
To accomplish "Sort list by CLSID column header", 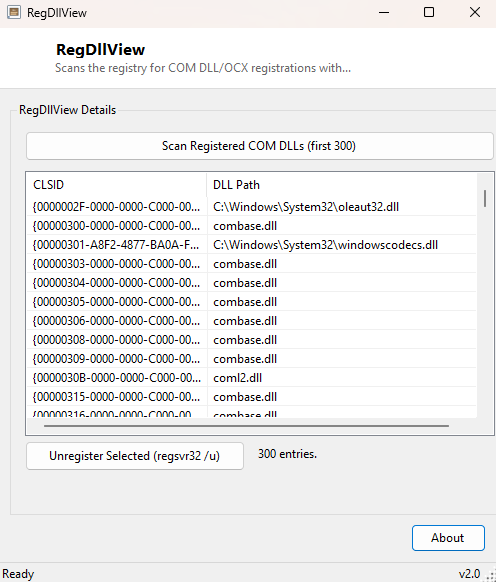I will pos(116,184).
